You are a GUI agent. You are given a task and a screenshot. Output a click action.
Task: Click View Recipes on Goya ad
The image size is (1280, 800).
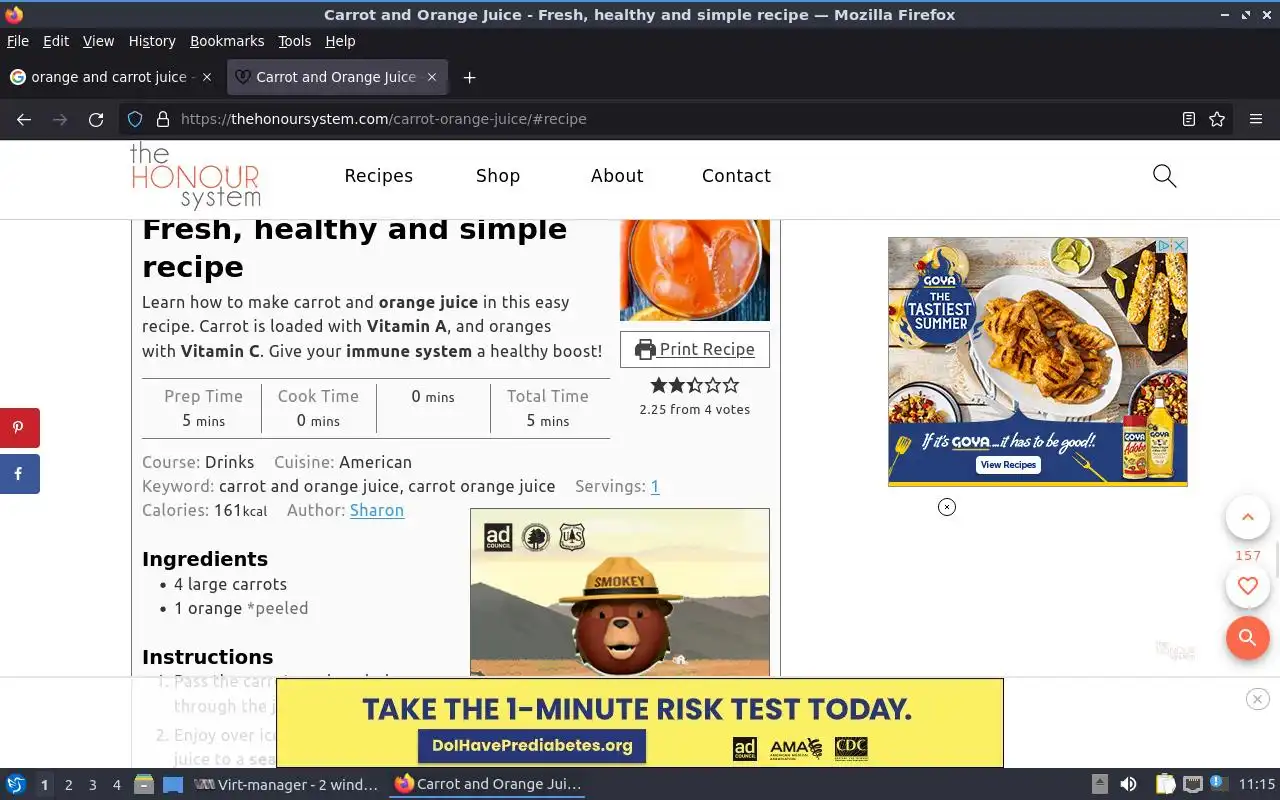point(1008,465)
